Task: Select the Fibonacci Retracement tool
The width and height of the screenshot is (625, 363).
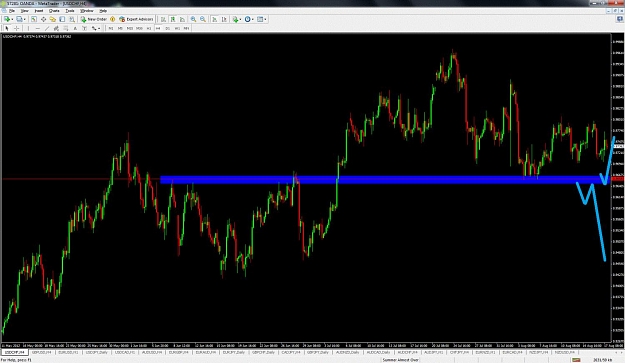Action: click(x=66, y=28)
